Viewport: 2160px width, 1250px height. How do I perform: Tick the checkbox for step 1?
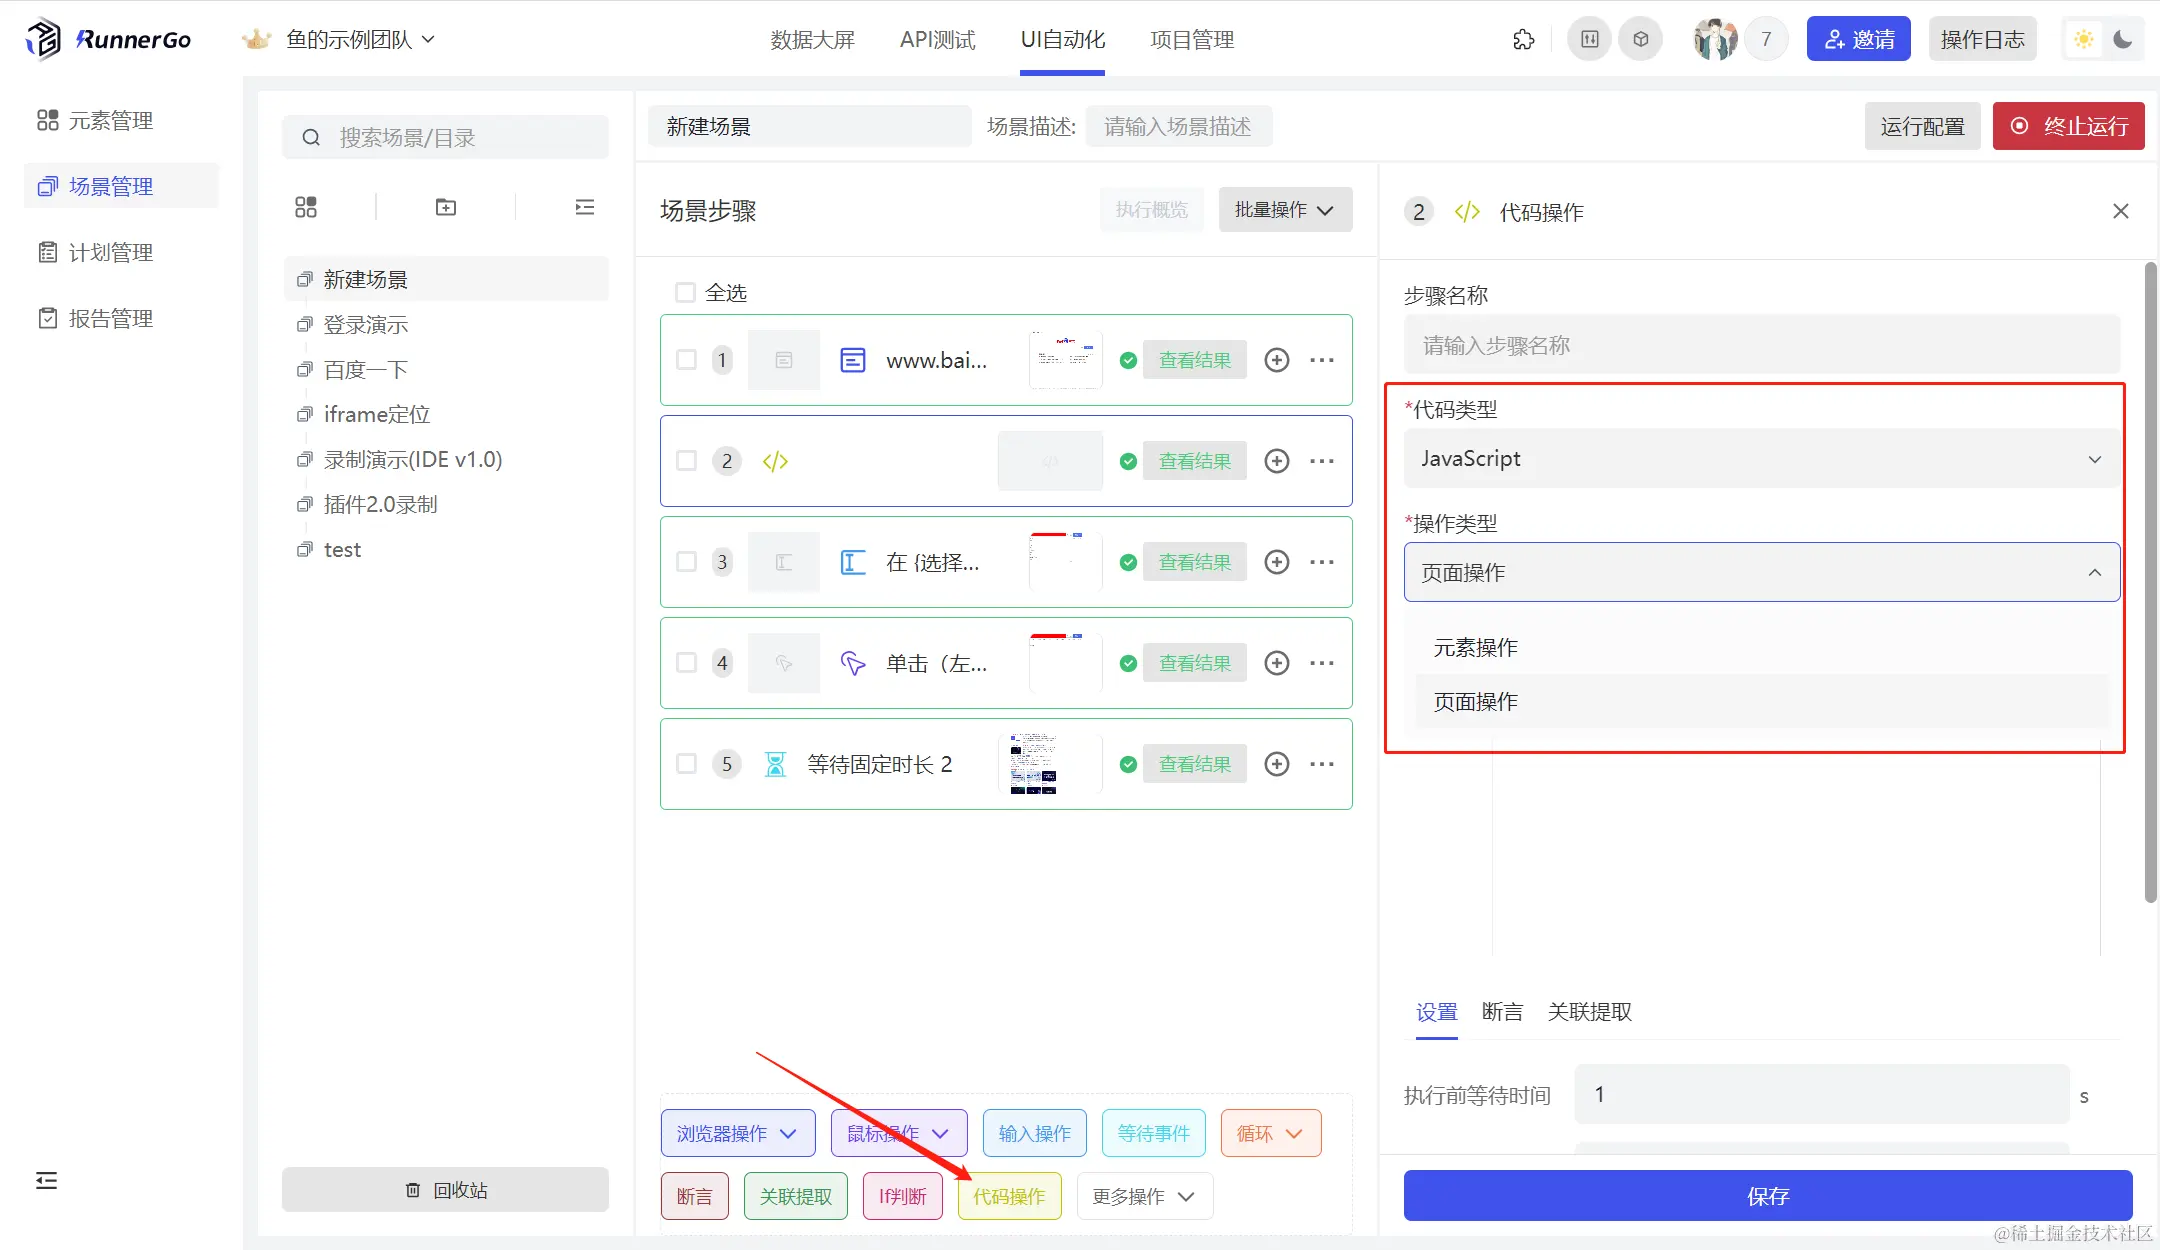(687, 360)
